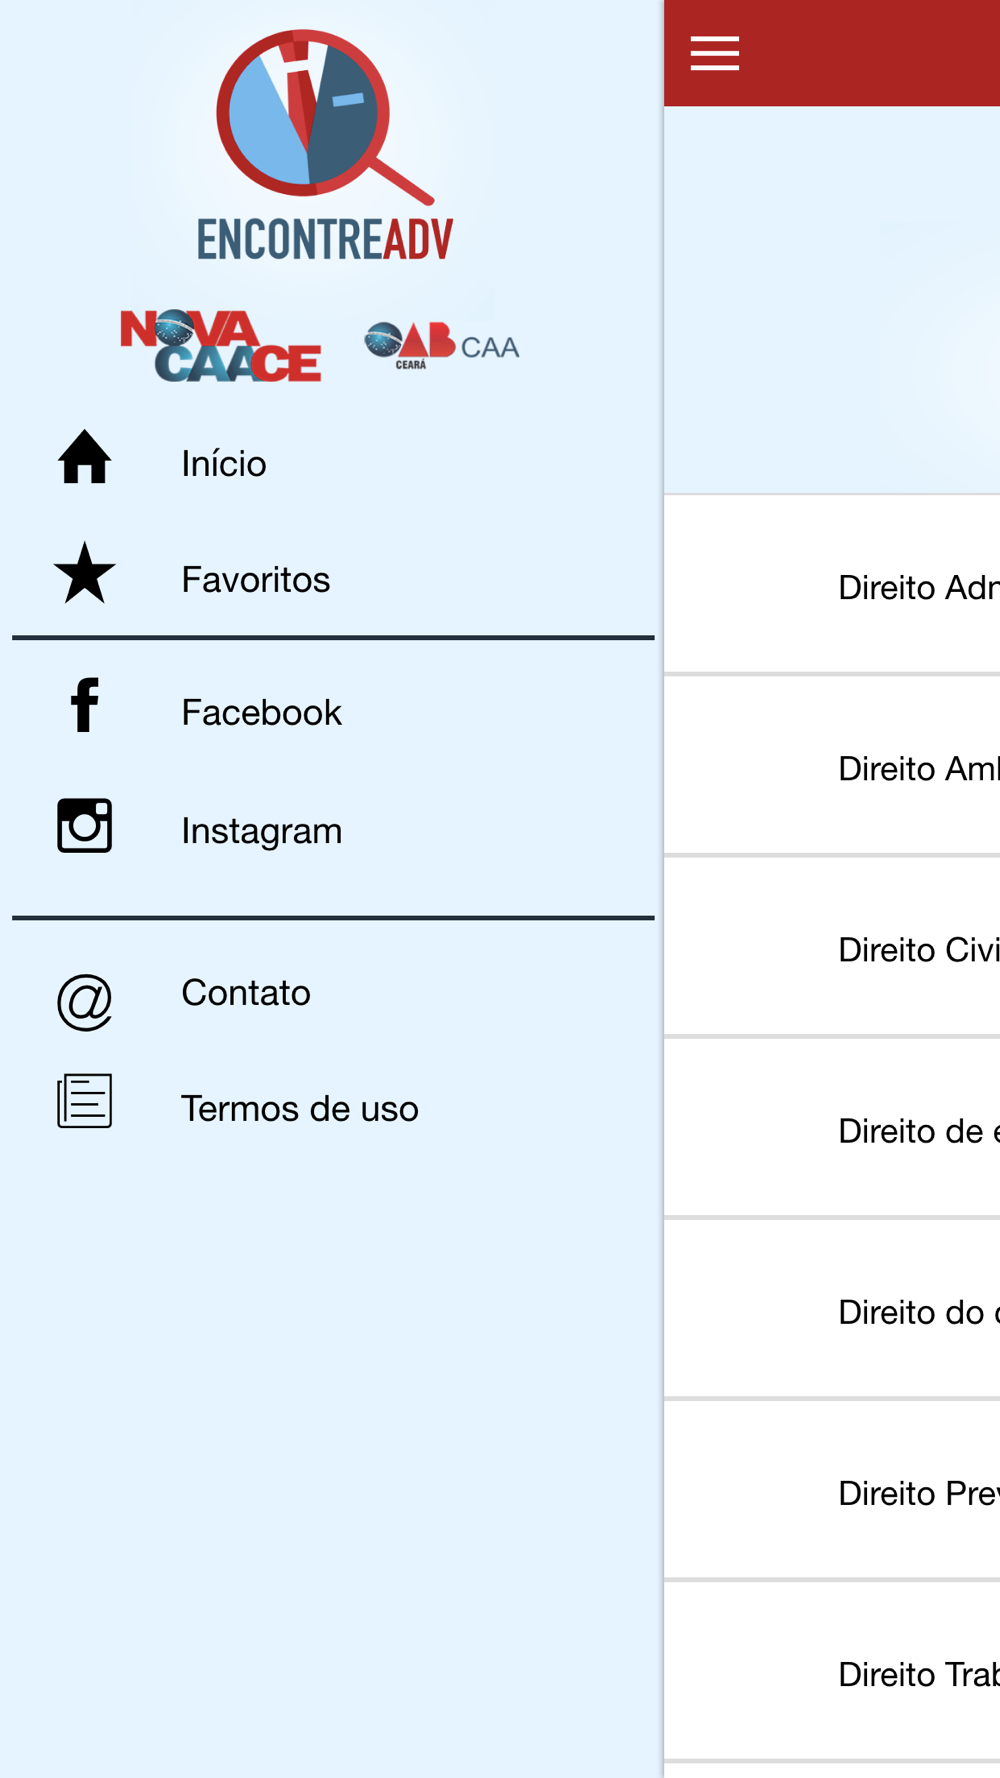
Task: Click the Facebook f icon
Action: click(85, 705)
